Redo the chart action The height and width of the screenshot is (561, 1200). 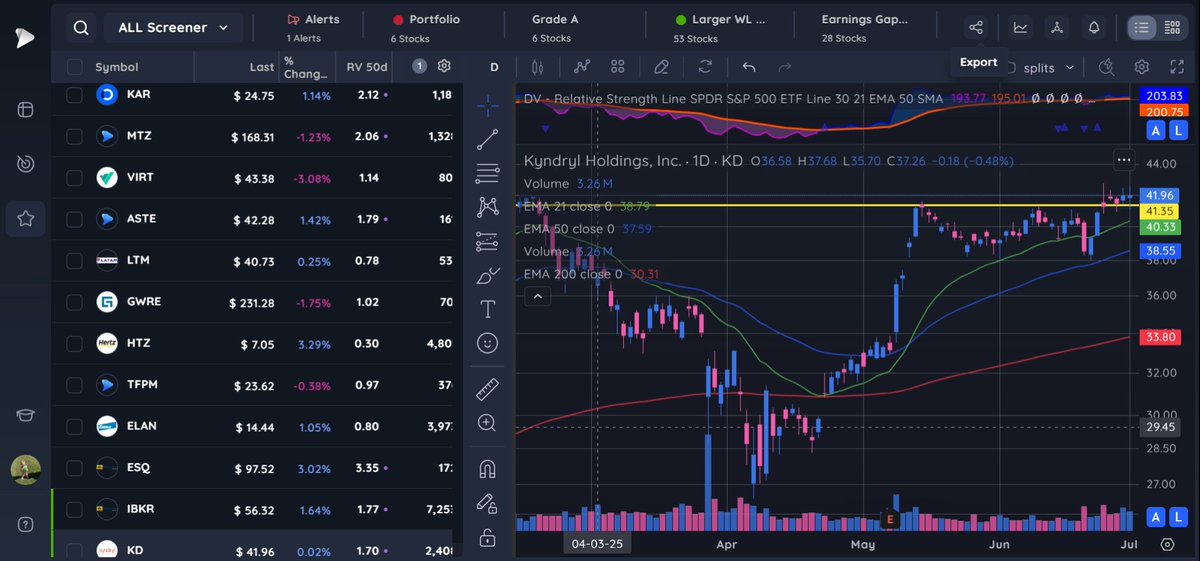click(785, 67)
